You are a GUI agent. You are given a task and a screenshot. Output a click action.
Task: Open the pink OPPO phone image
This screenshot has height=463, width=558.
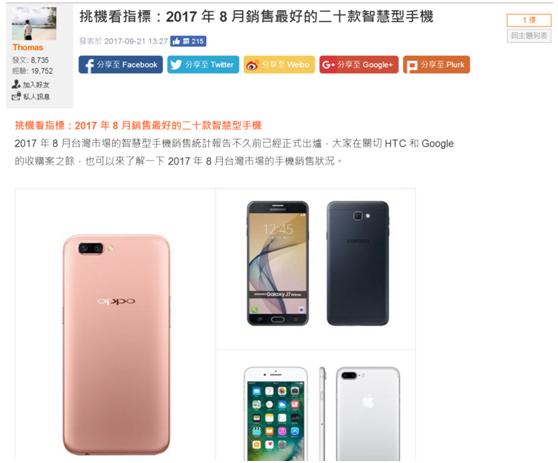tap(116, 344)
